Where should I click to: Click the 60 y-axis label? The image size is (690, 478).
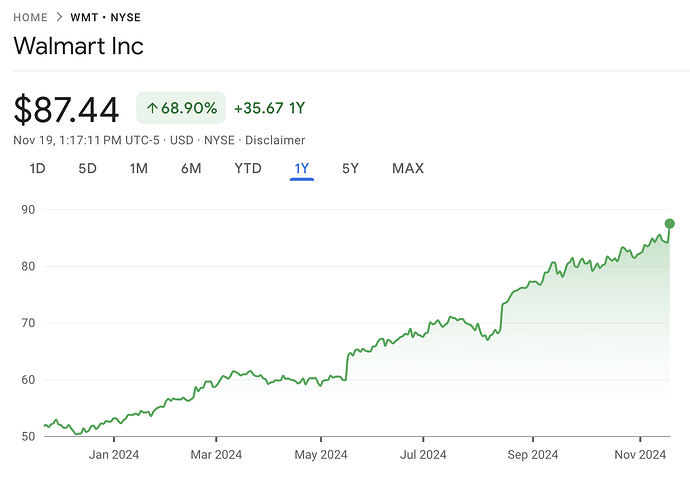[x=28, y=379]
